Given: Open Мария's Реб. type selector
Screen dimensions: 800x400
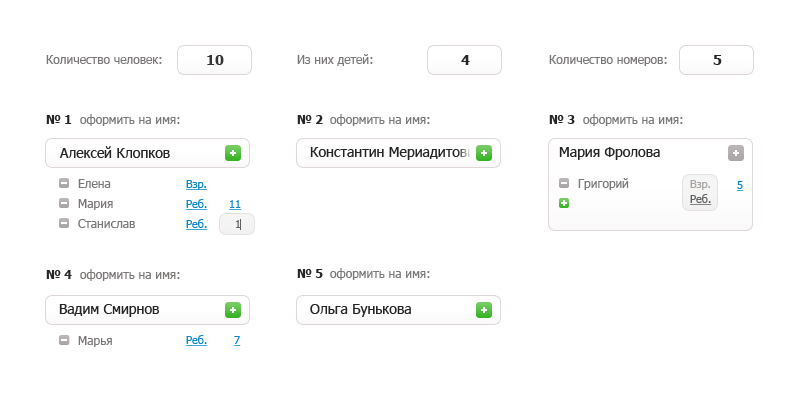Looking at the screenshot, I should click(196, 204).
